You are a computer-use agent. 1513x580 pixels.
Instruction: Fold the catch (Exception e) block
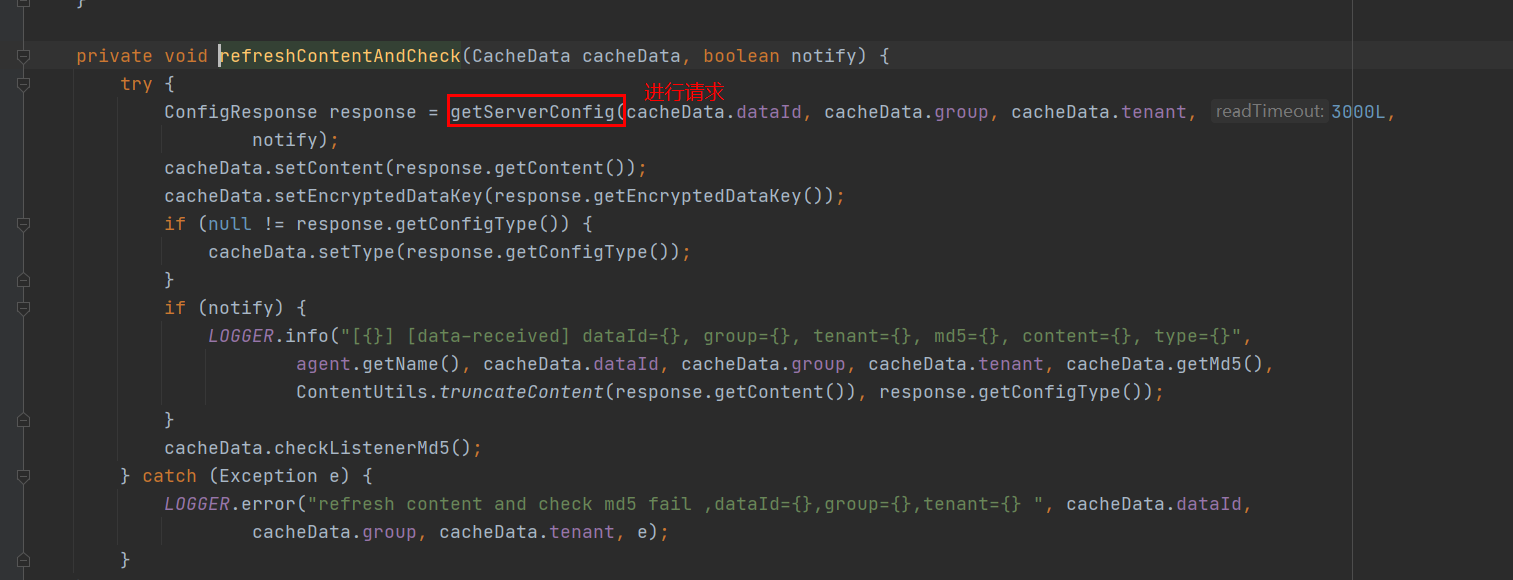tap(24, 476)
